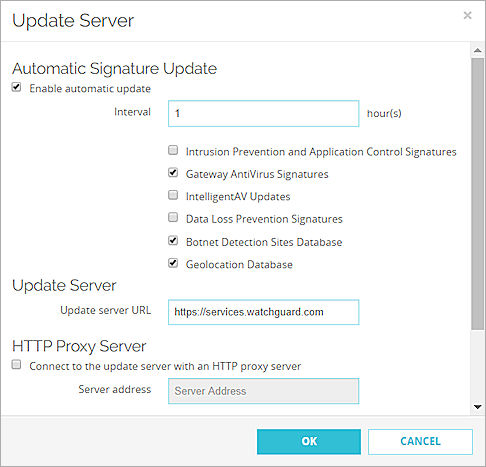Click the CANCEL button
486x467 pixels.
click(420, 441)
